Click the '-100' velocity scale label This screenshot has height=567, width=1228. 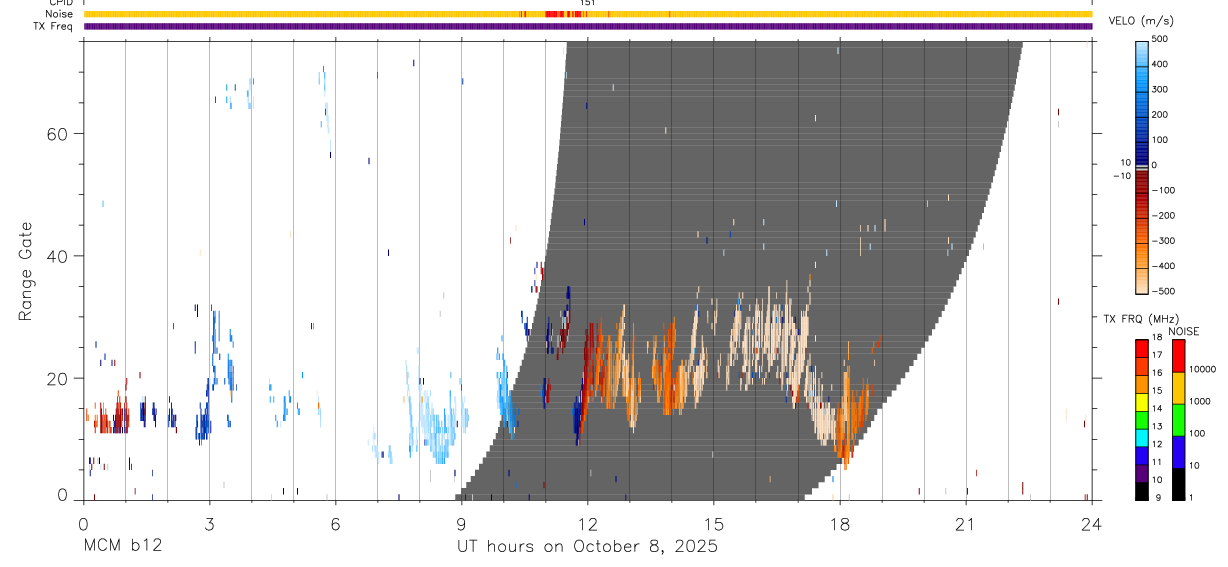(1163, 190)
